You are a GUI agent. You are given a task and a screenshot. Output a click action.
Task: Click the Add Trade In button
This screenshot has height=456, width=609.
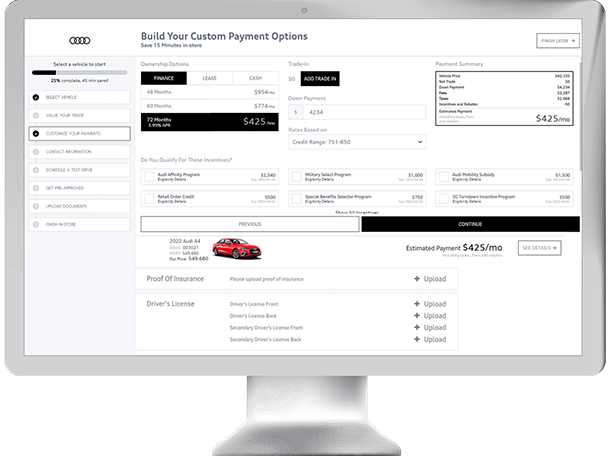(320, 78)
